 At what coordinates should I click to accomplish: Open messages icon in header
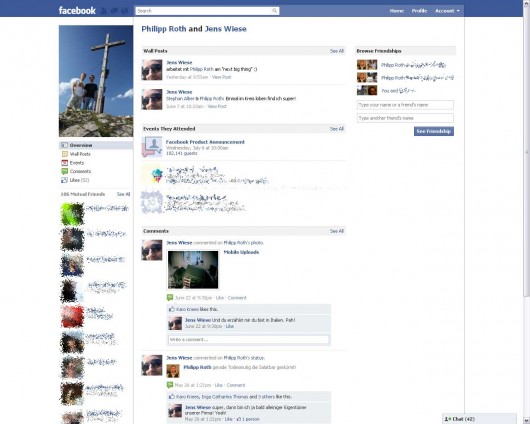[114, 11]
